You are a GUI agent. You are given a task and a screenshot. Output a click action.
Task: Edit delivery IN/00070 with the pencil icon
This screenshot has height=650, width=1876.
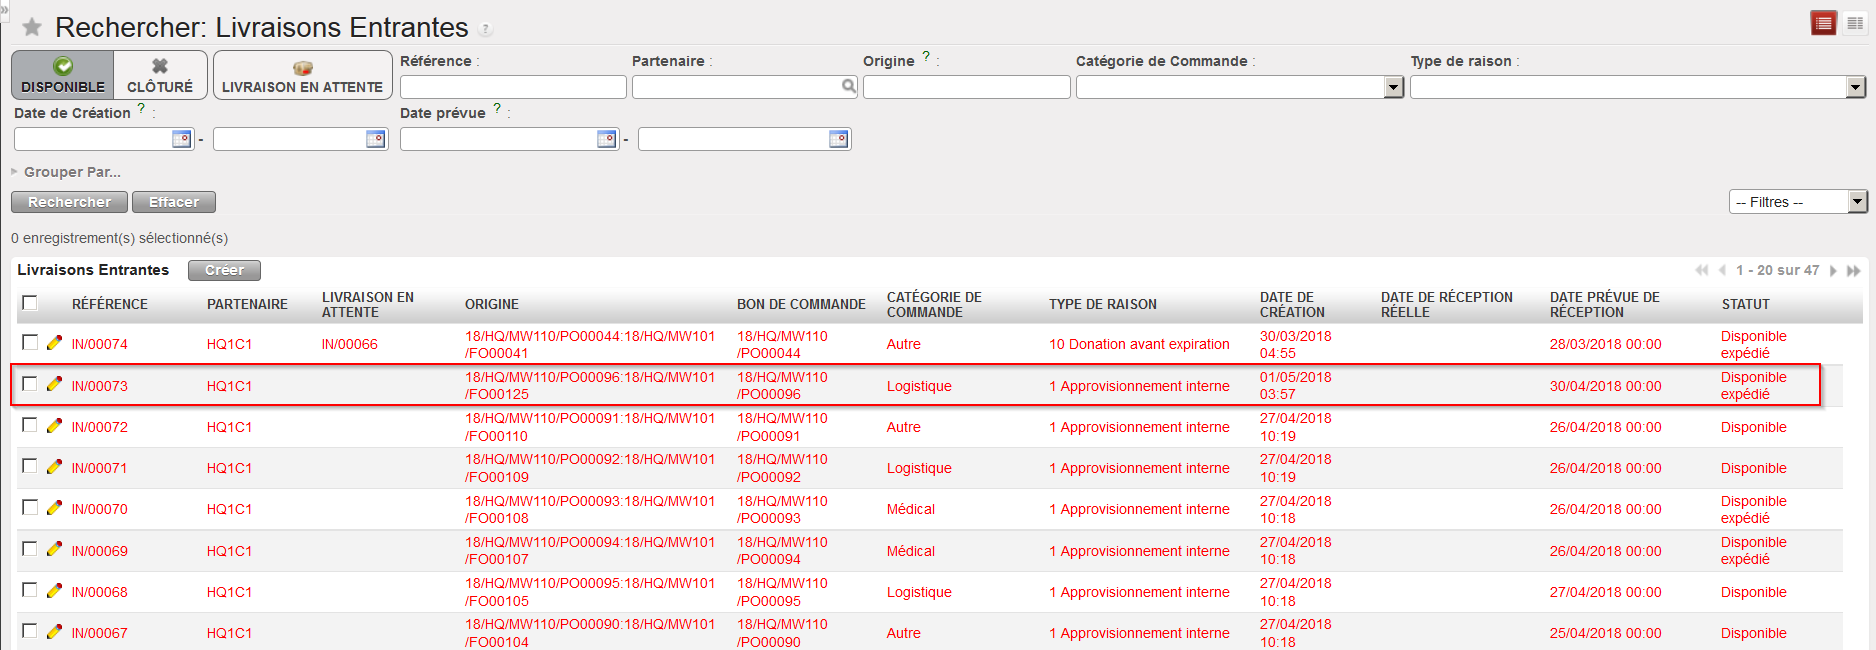tap(54, 508)
